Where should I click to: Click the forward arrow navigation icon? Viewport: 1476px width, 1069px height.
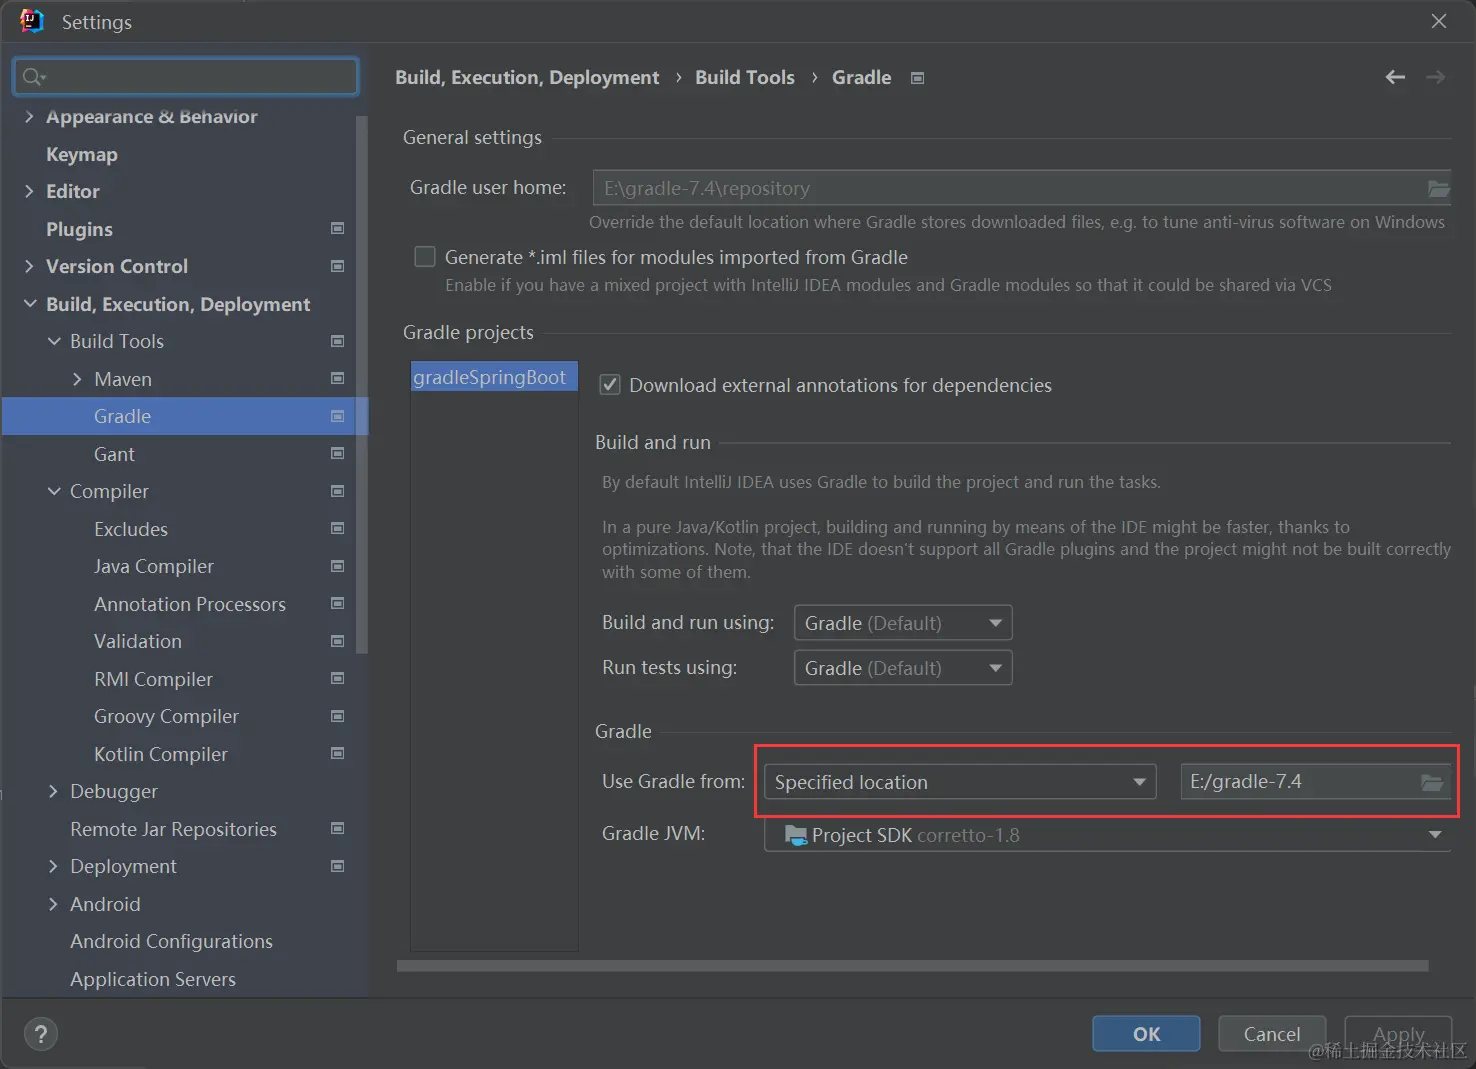click(1435, 77)
